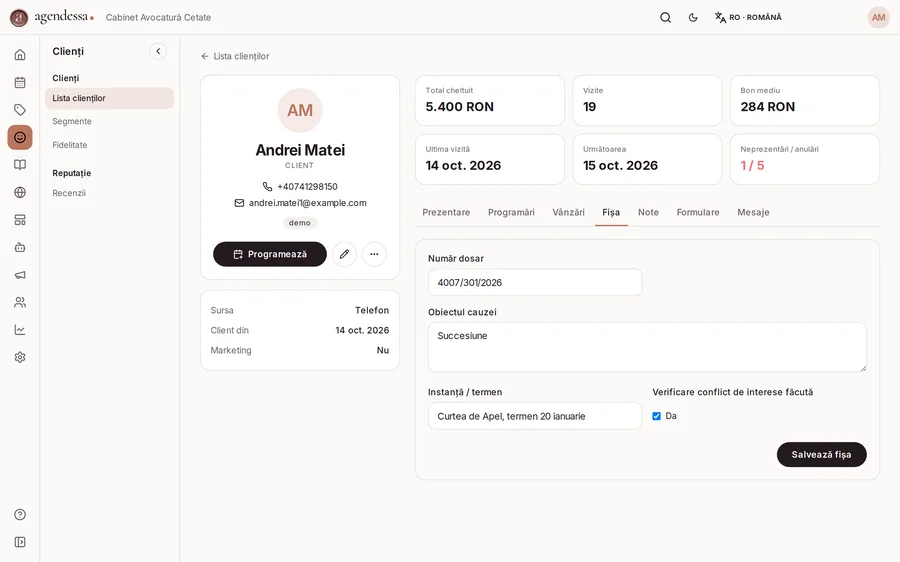Click the Vizite 19 card
Screen dimensions: 900x562
pyautogui.click(x=647, y=100)
